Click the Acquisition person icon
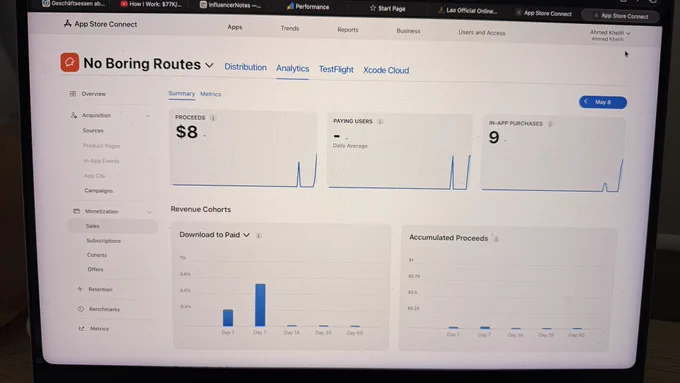Image resolution: width=680 pixels, height=383 pixels. coord(74,115)
